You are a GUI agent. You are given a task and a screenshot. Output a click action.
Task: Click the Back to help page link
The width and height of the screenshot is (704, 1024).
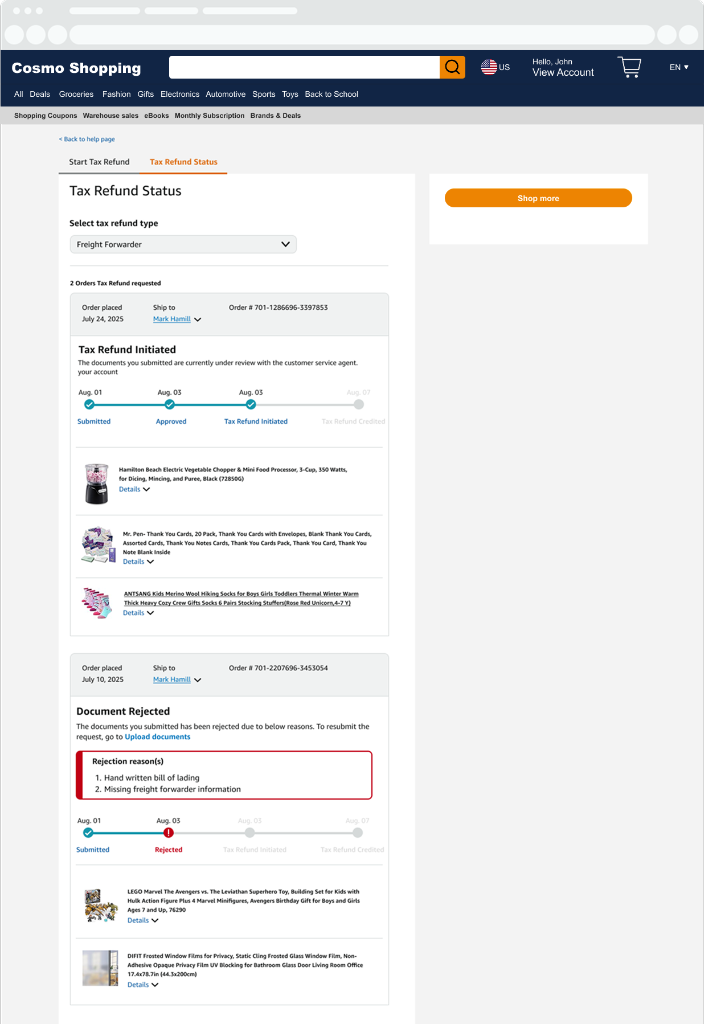click(x=88, y=139)
